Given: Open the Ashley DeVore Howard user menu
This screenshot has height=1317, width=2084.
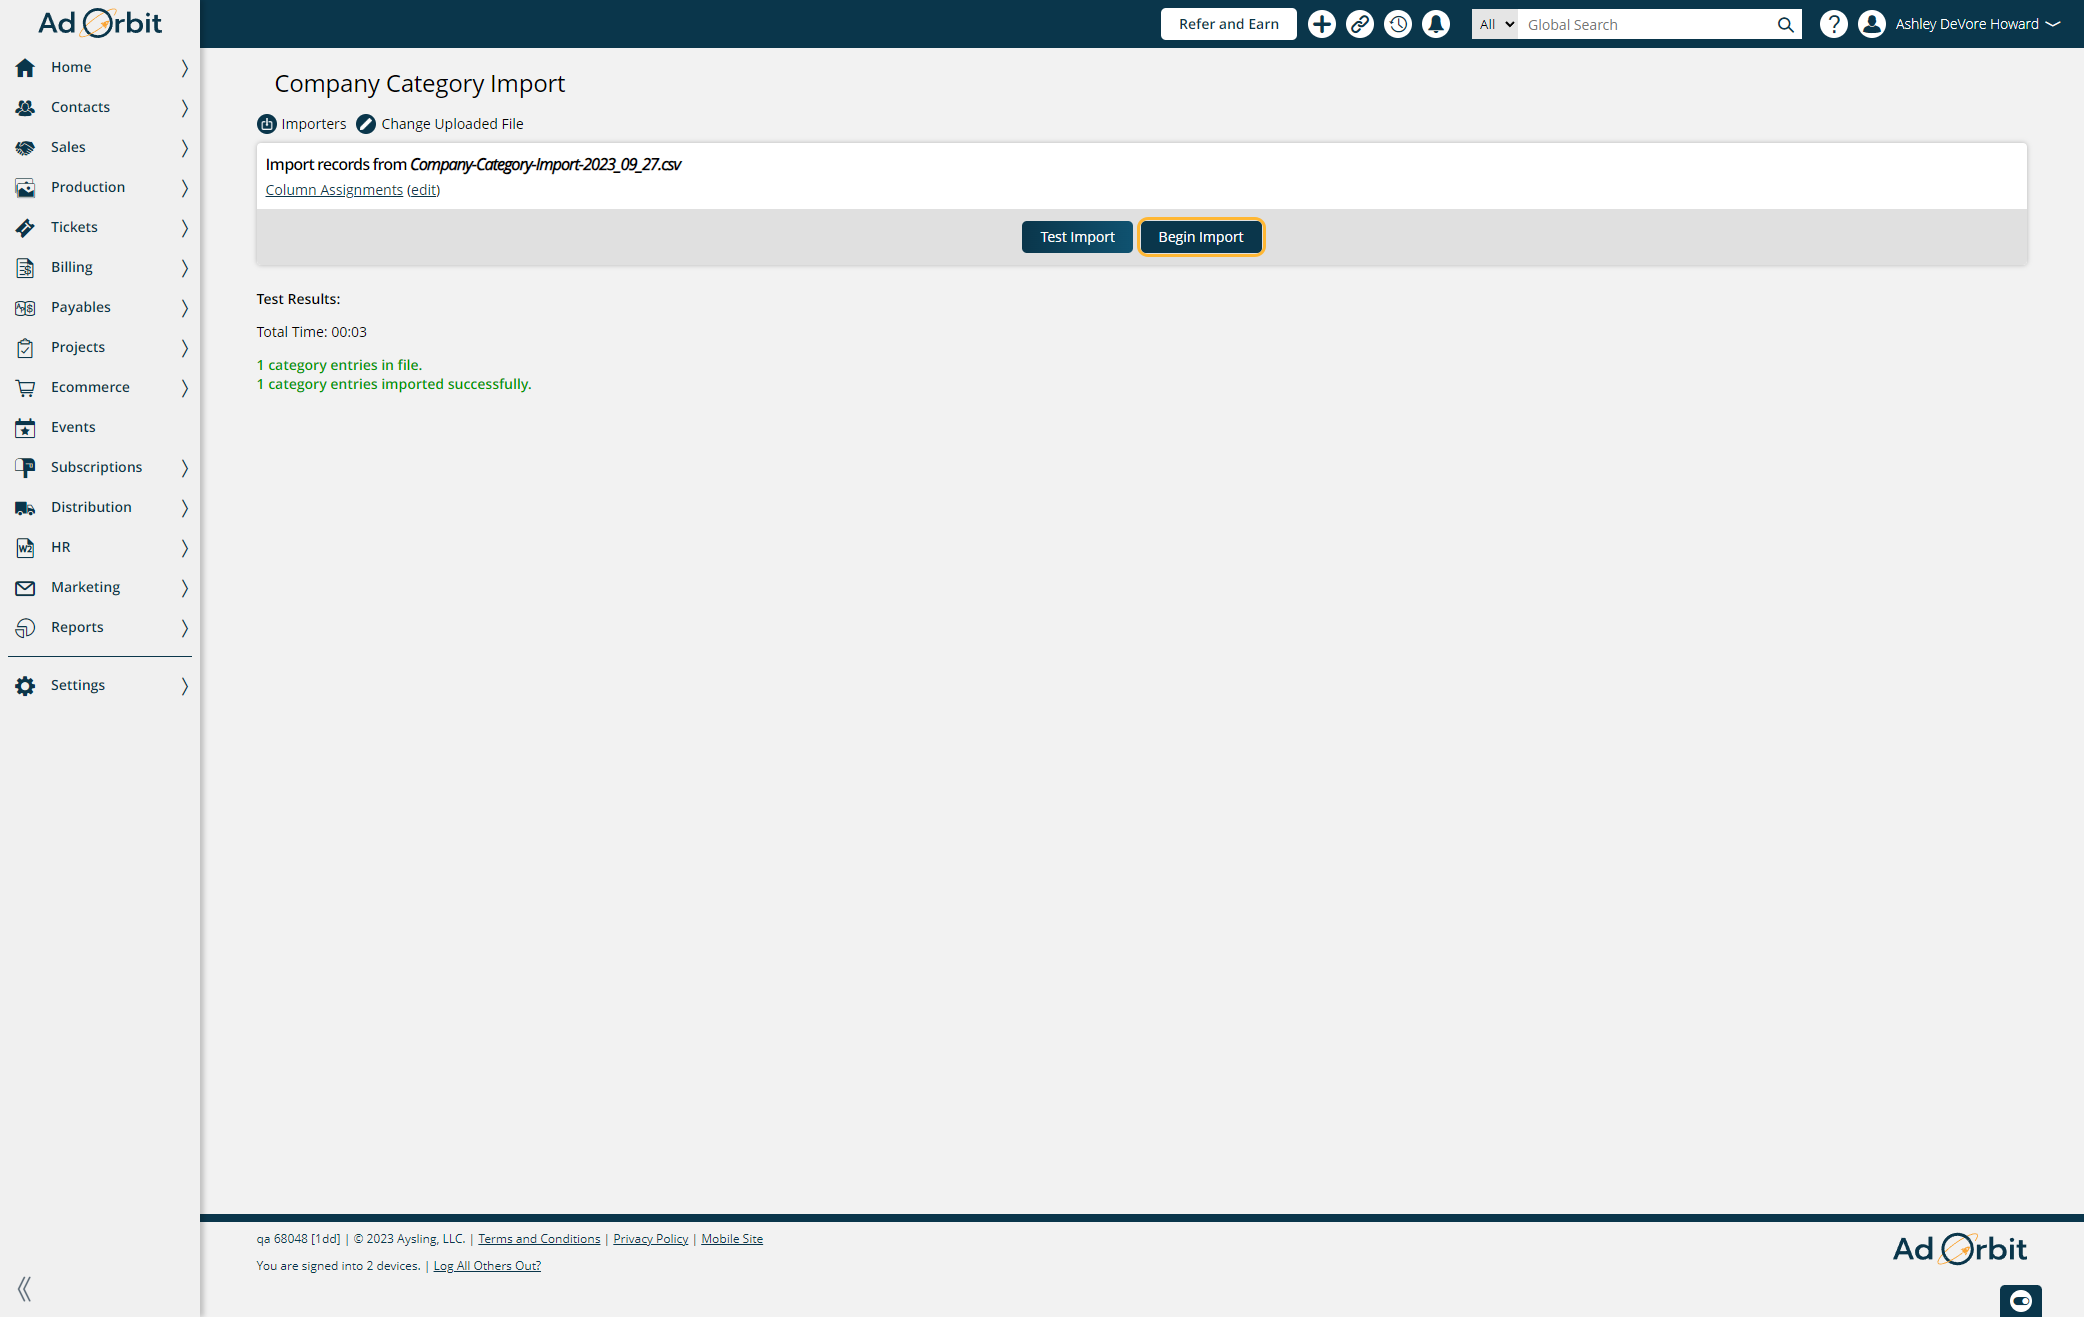Looking at the screenshot, I should pyautogui.click(x=1977, y=24).
